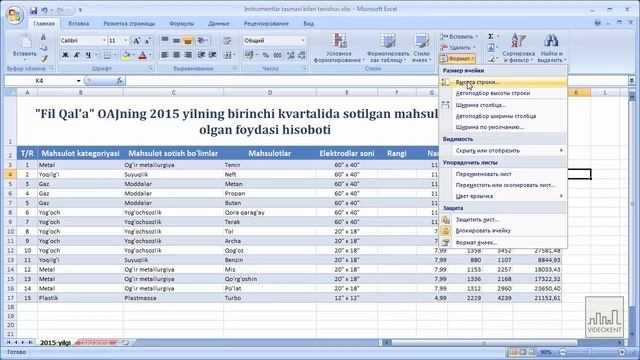
Task: Open Формат ячеек dialog entry
Action: pos(503,242)
